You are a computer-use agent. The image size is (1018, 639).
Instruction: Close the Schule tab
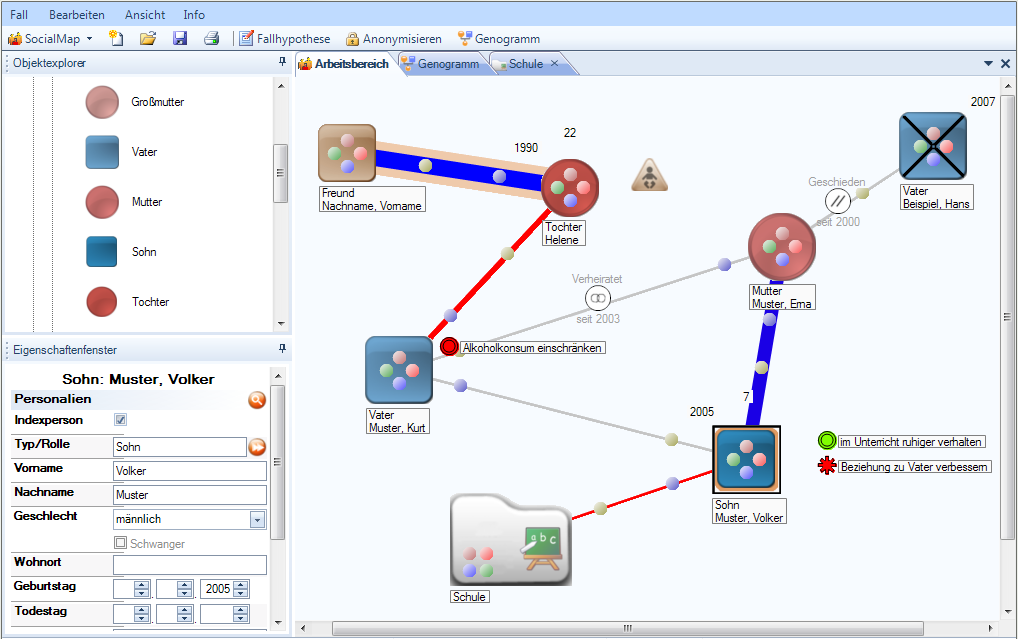[x=554, y=63]
